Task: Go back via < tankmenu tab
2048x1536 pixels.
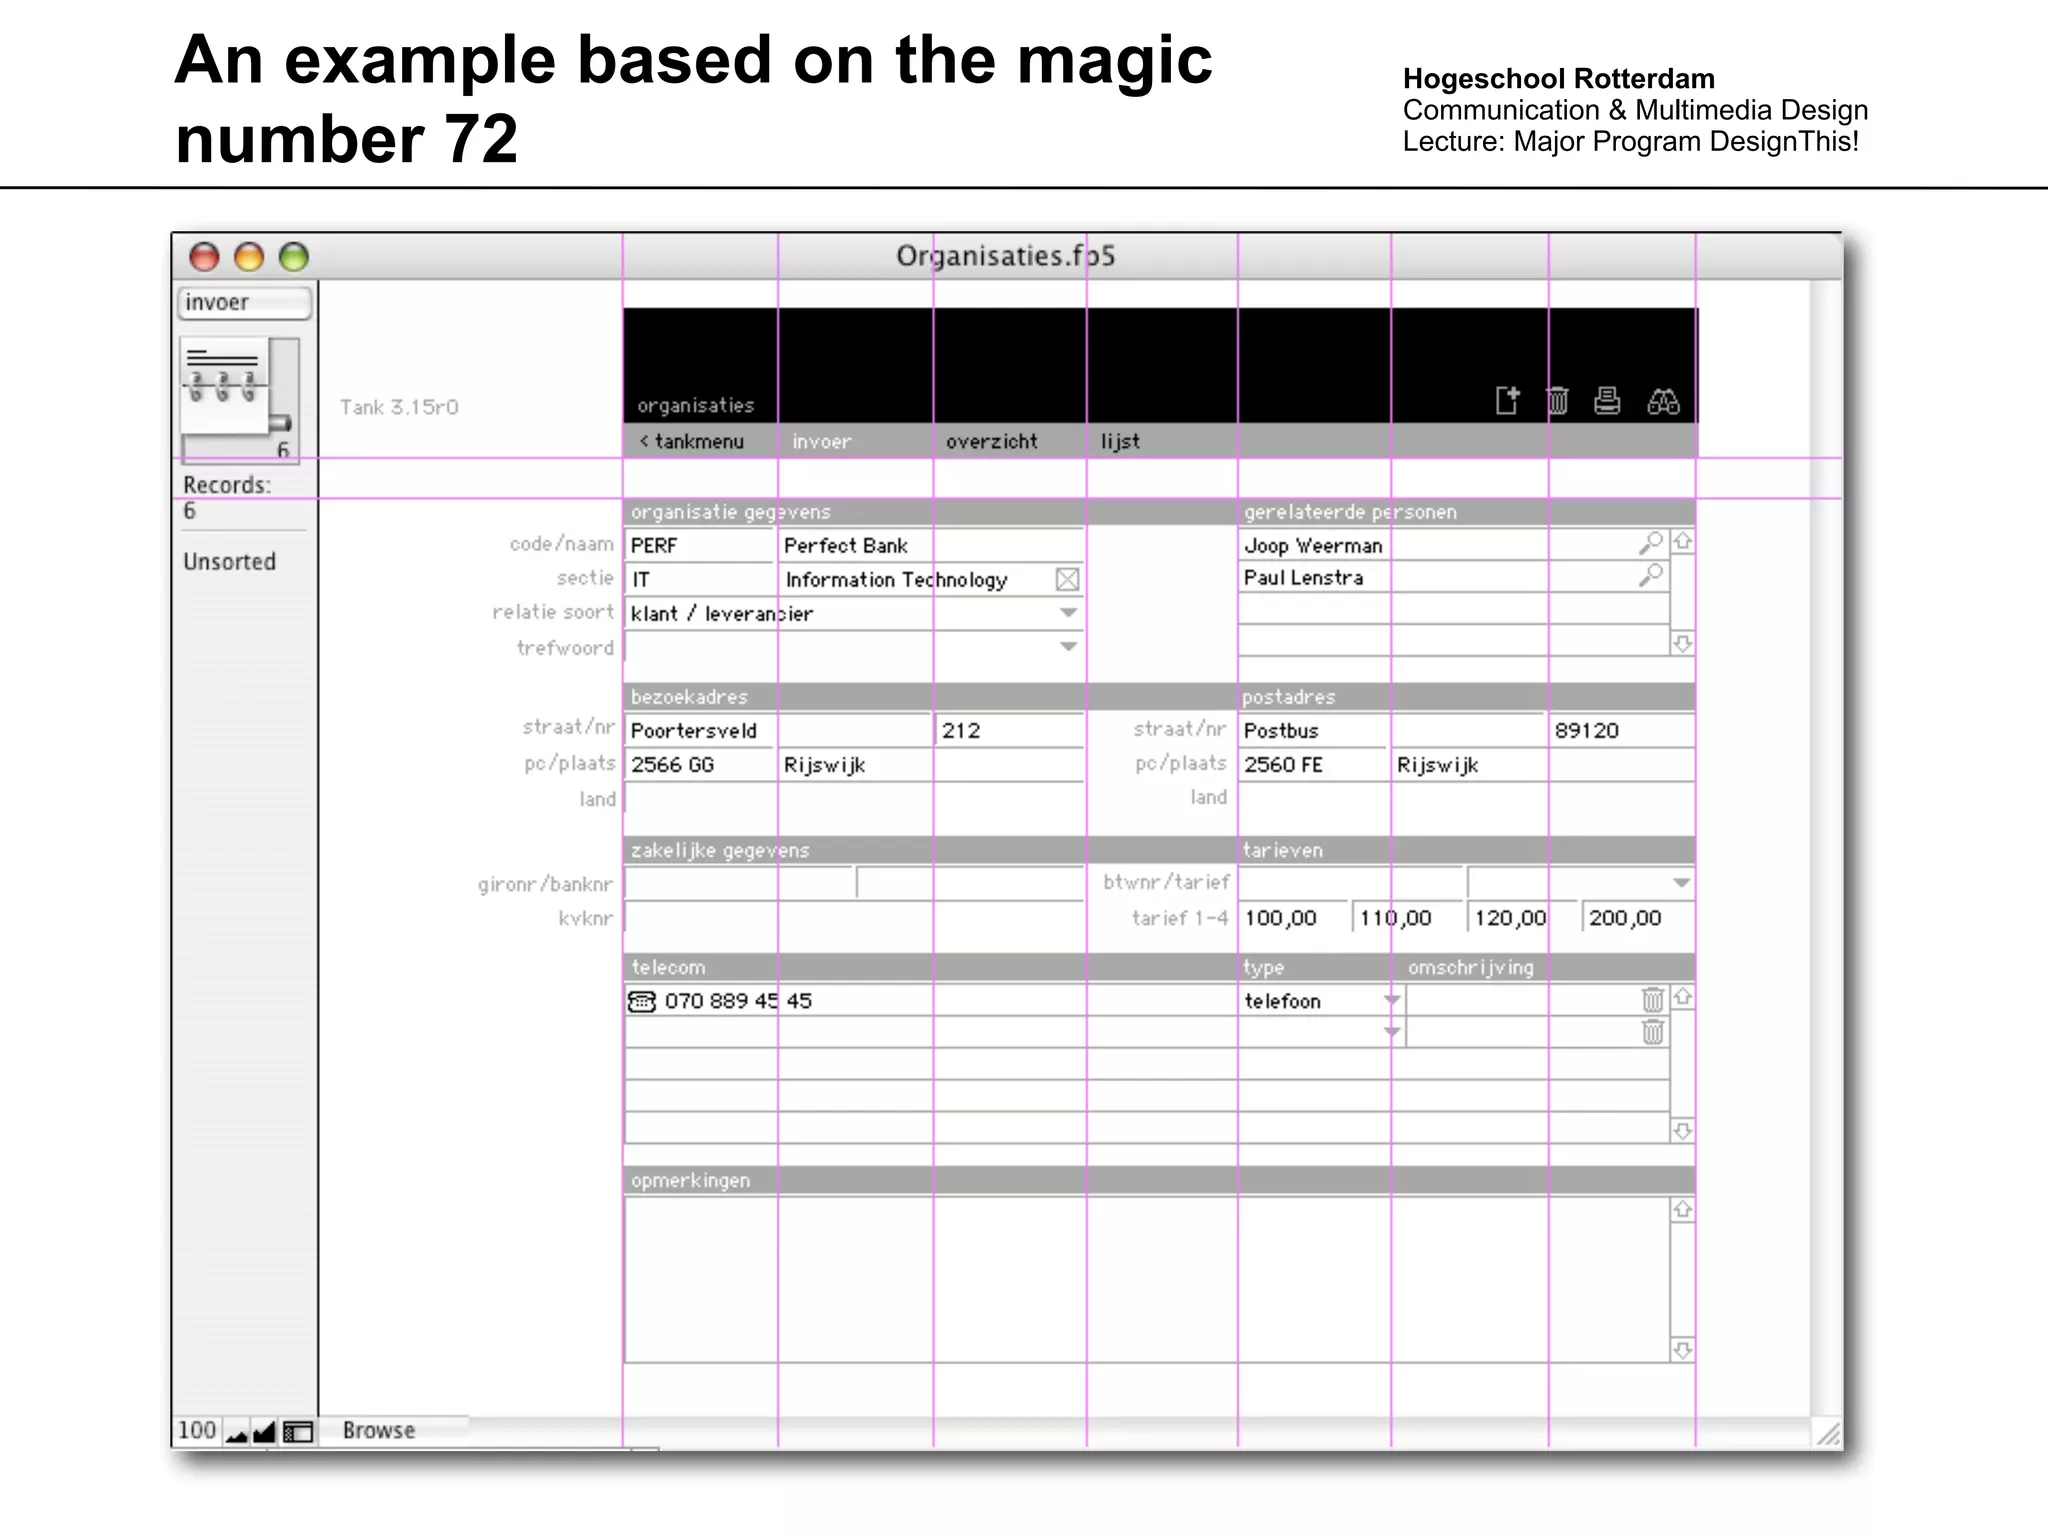Action: (692, 441)
